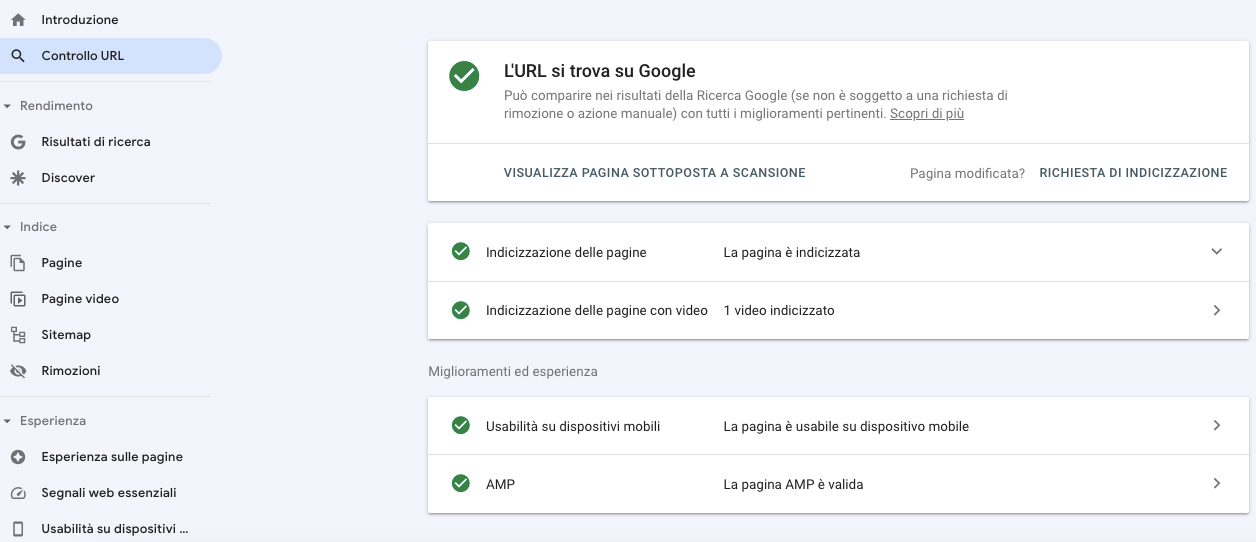Screen dimensions: 1256x542
Task: Collapse the Indice sidebar section
Action: pyautogui.click(x=8, y=227)
